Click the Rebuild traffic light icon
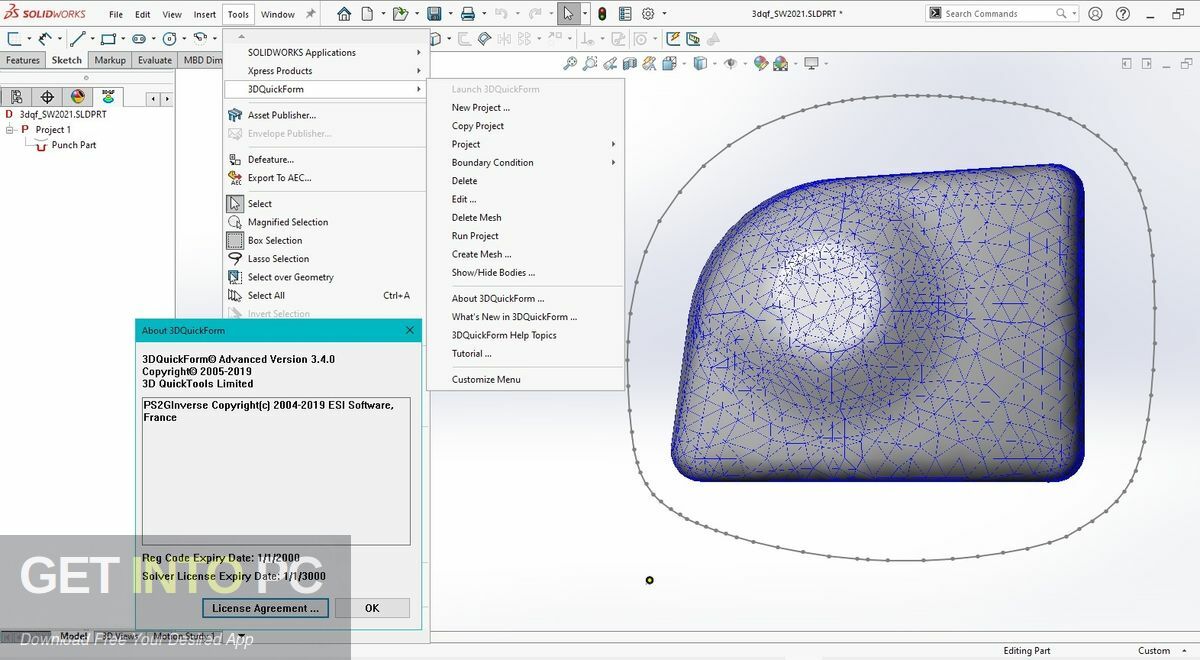The height and width of the screenshot is (660, 1200). coord(602,14)
